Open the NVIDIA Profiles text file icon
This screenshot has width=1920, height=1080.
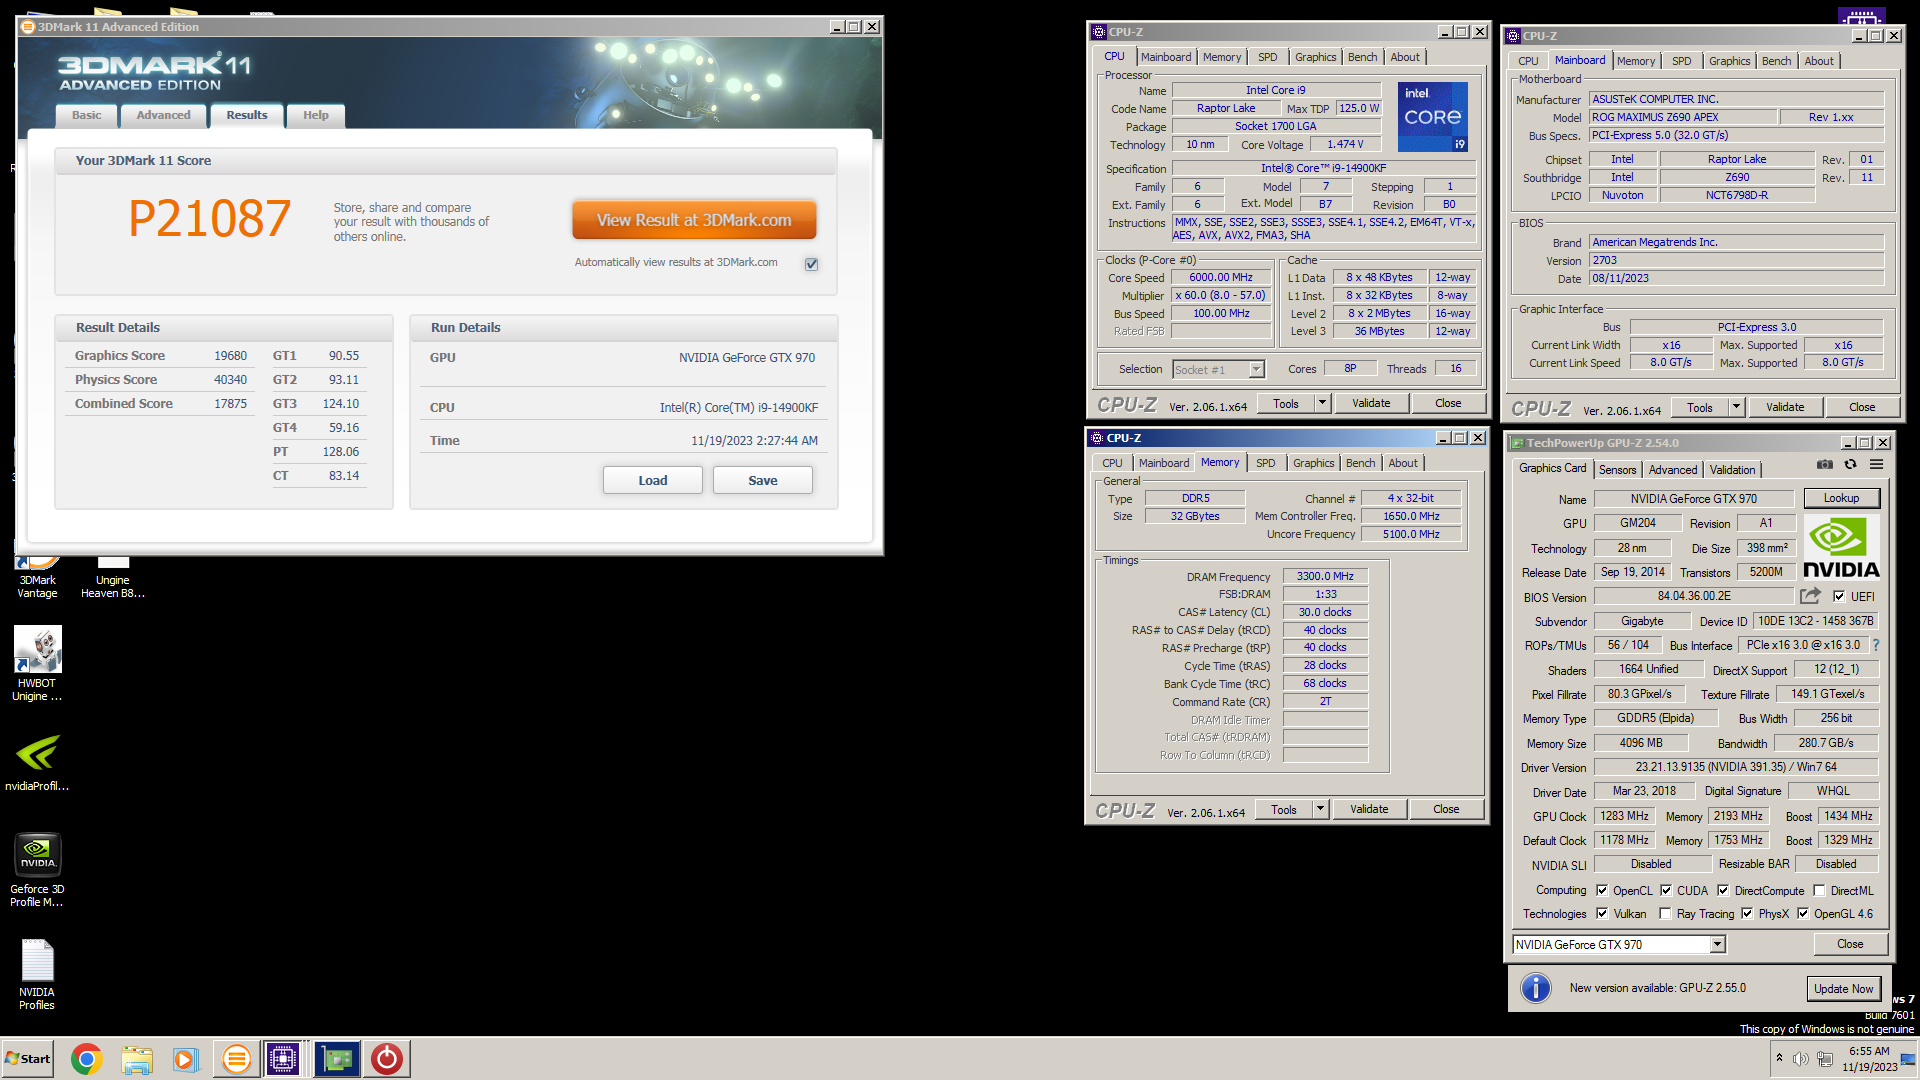pos(37,974)
